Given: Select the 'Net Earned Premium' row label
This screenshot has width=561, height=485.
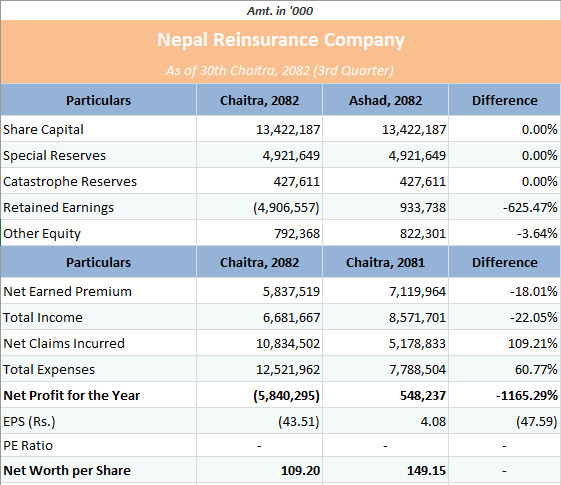Looking at the screenshot, I should tap(67, 292).
